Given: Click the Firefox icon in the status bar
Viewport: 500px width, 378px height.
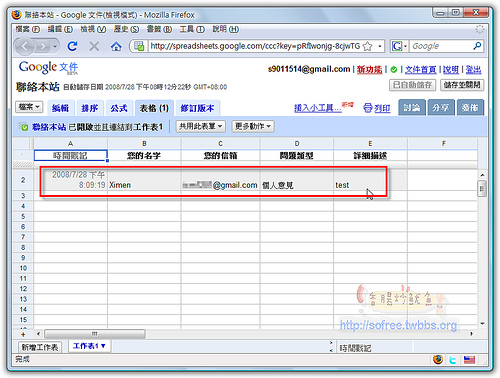Looking at the screenshot, I should tap(438, 359).
